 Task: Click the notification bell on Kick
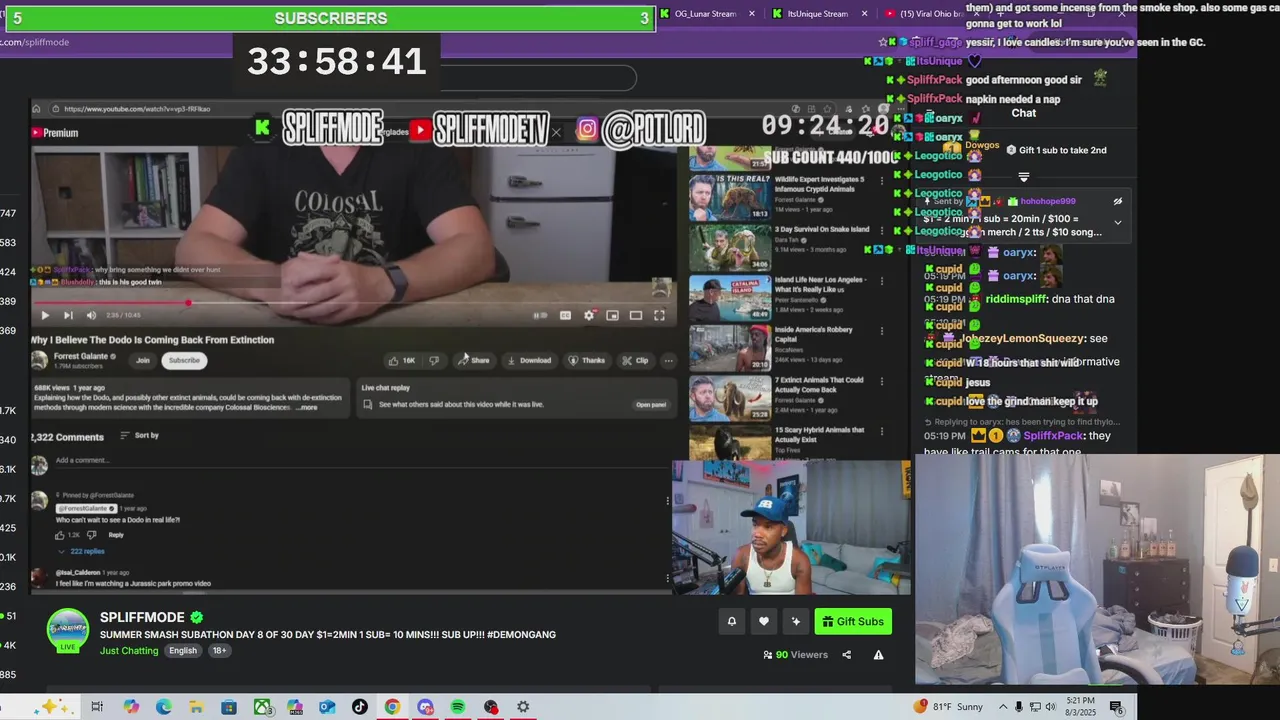click(x=731, y=622)
